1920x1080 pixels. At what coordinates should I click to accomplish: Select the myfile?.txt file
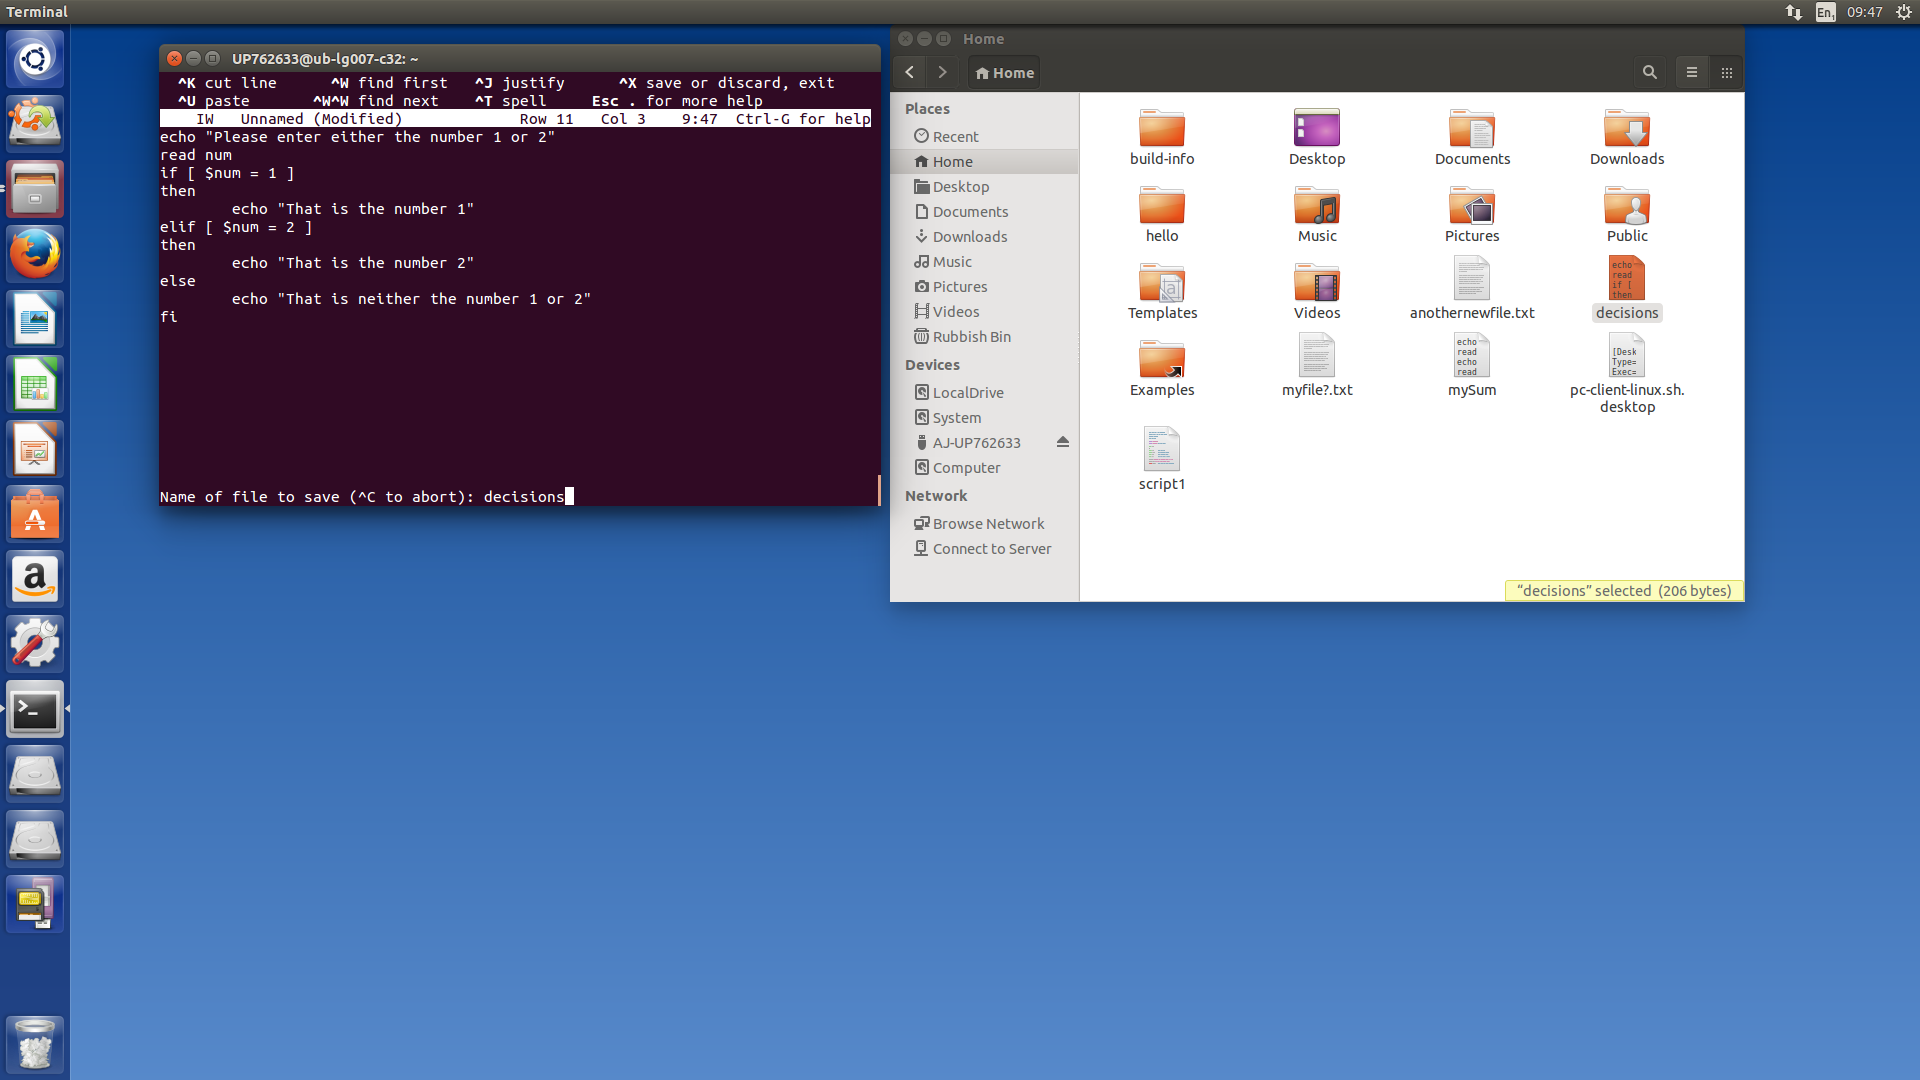point(1317,365)
